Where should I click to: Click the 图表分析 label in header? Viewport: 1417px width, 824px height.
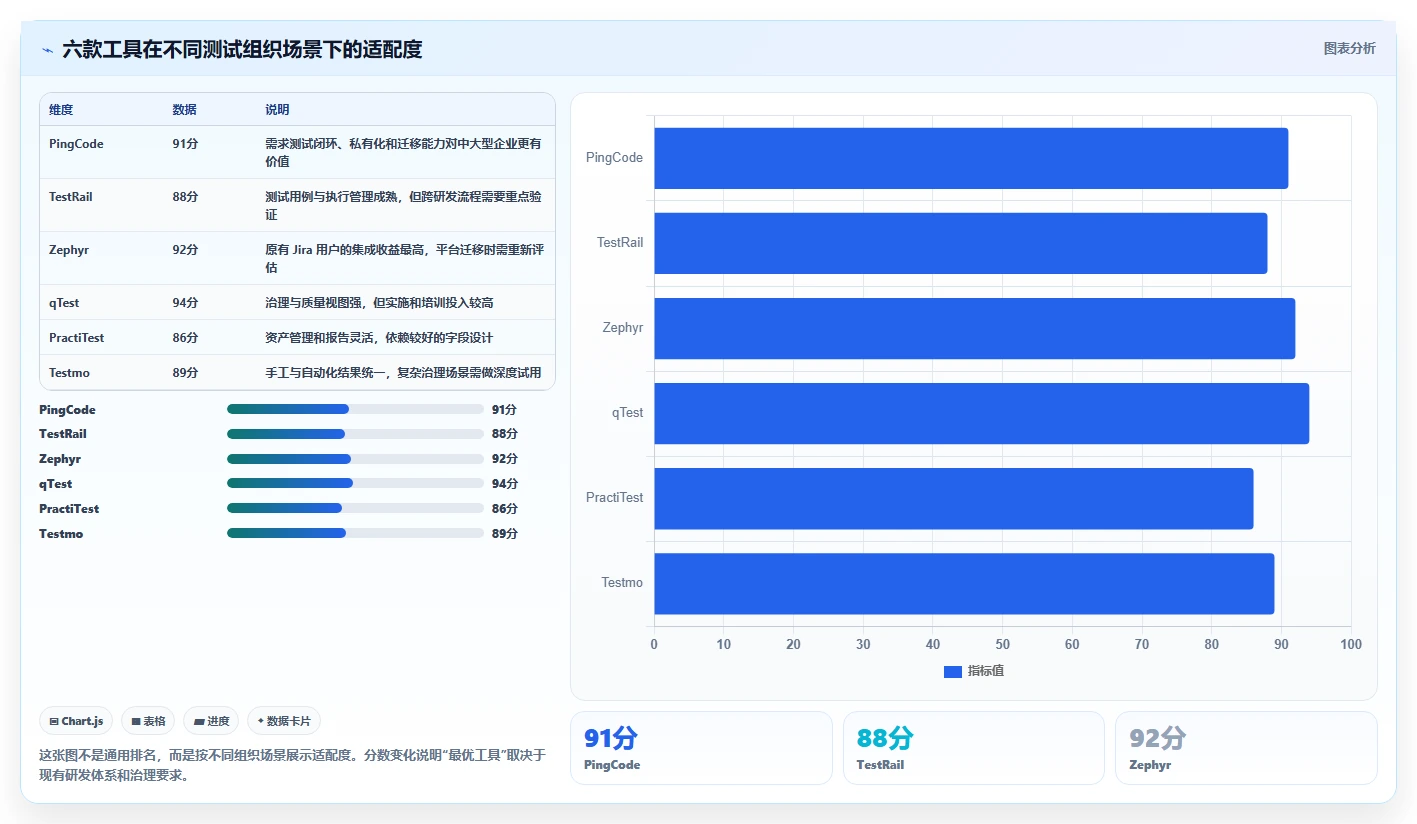(1349, 48)
